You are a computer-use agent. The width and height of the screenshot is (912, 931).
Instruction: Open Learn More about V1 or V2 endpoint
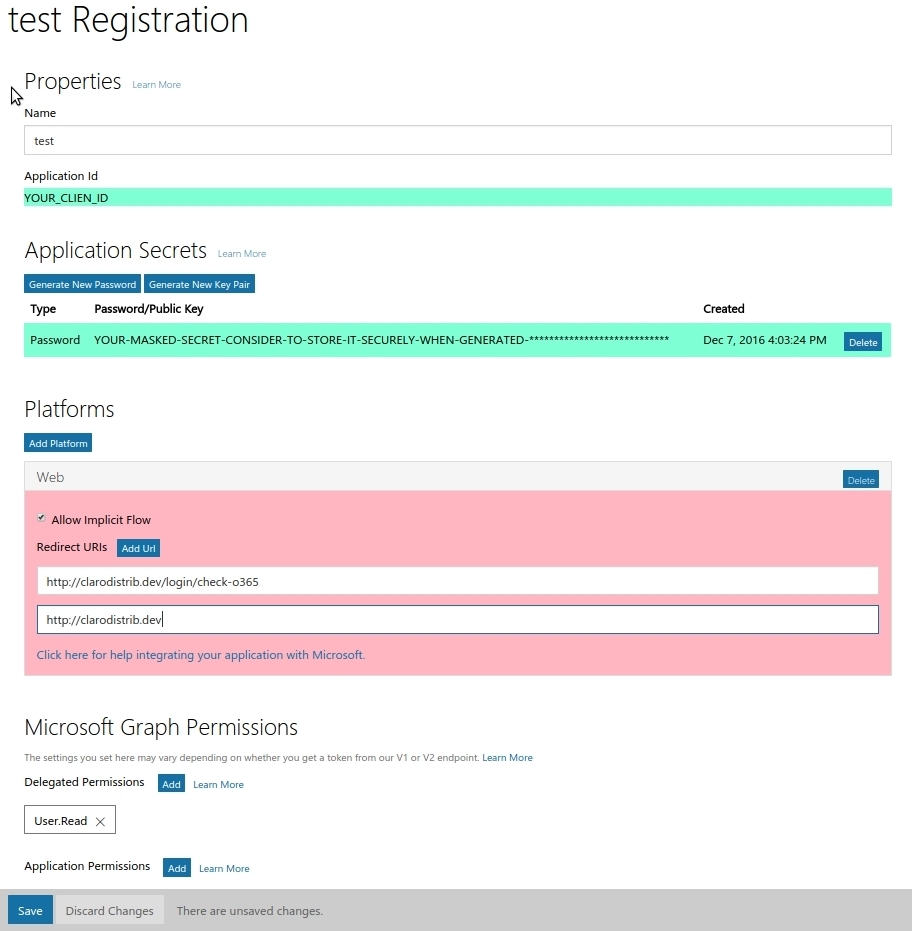point(507,758)
